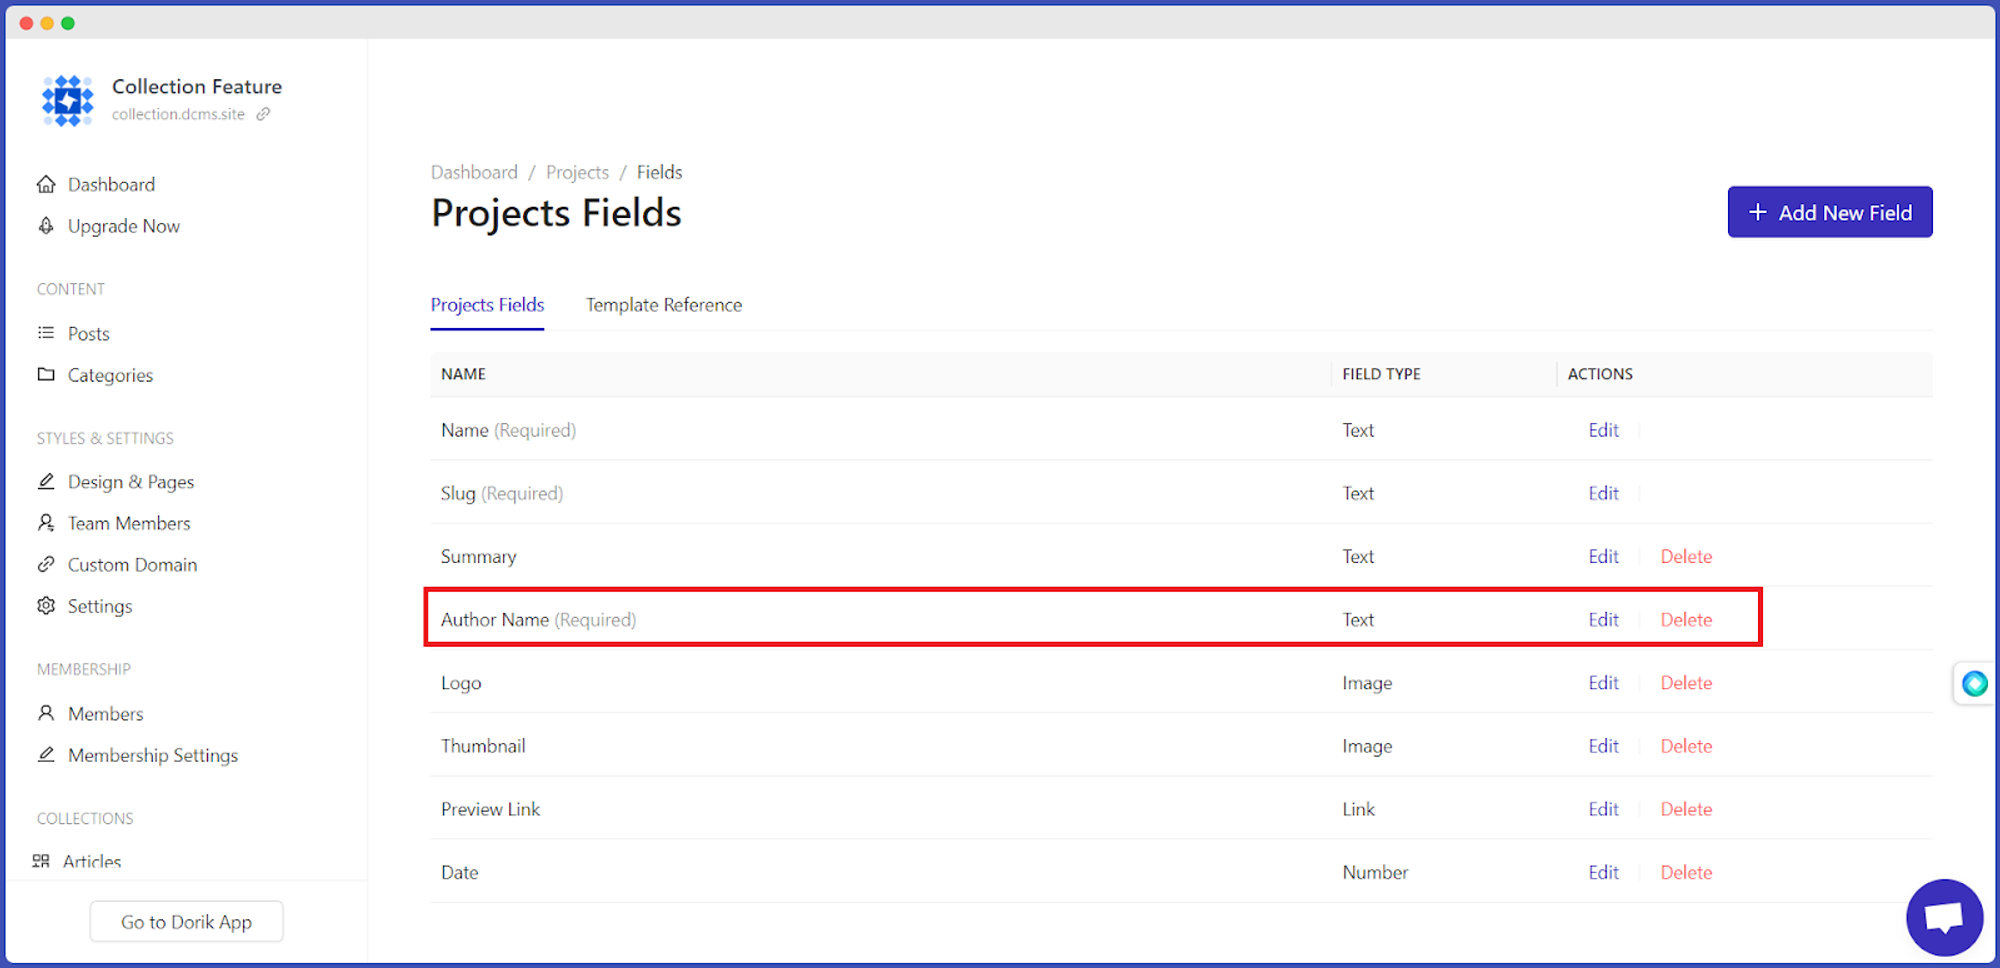Click the Posts list icon
2000x968 pixels.
46,333
